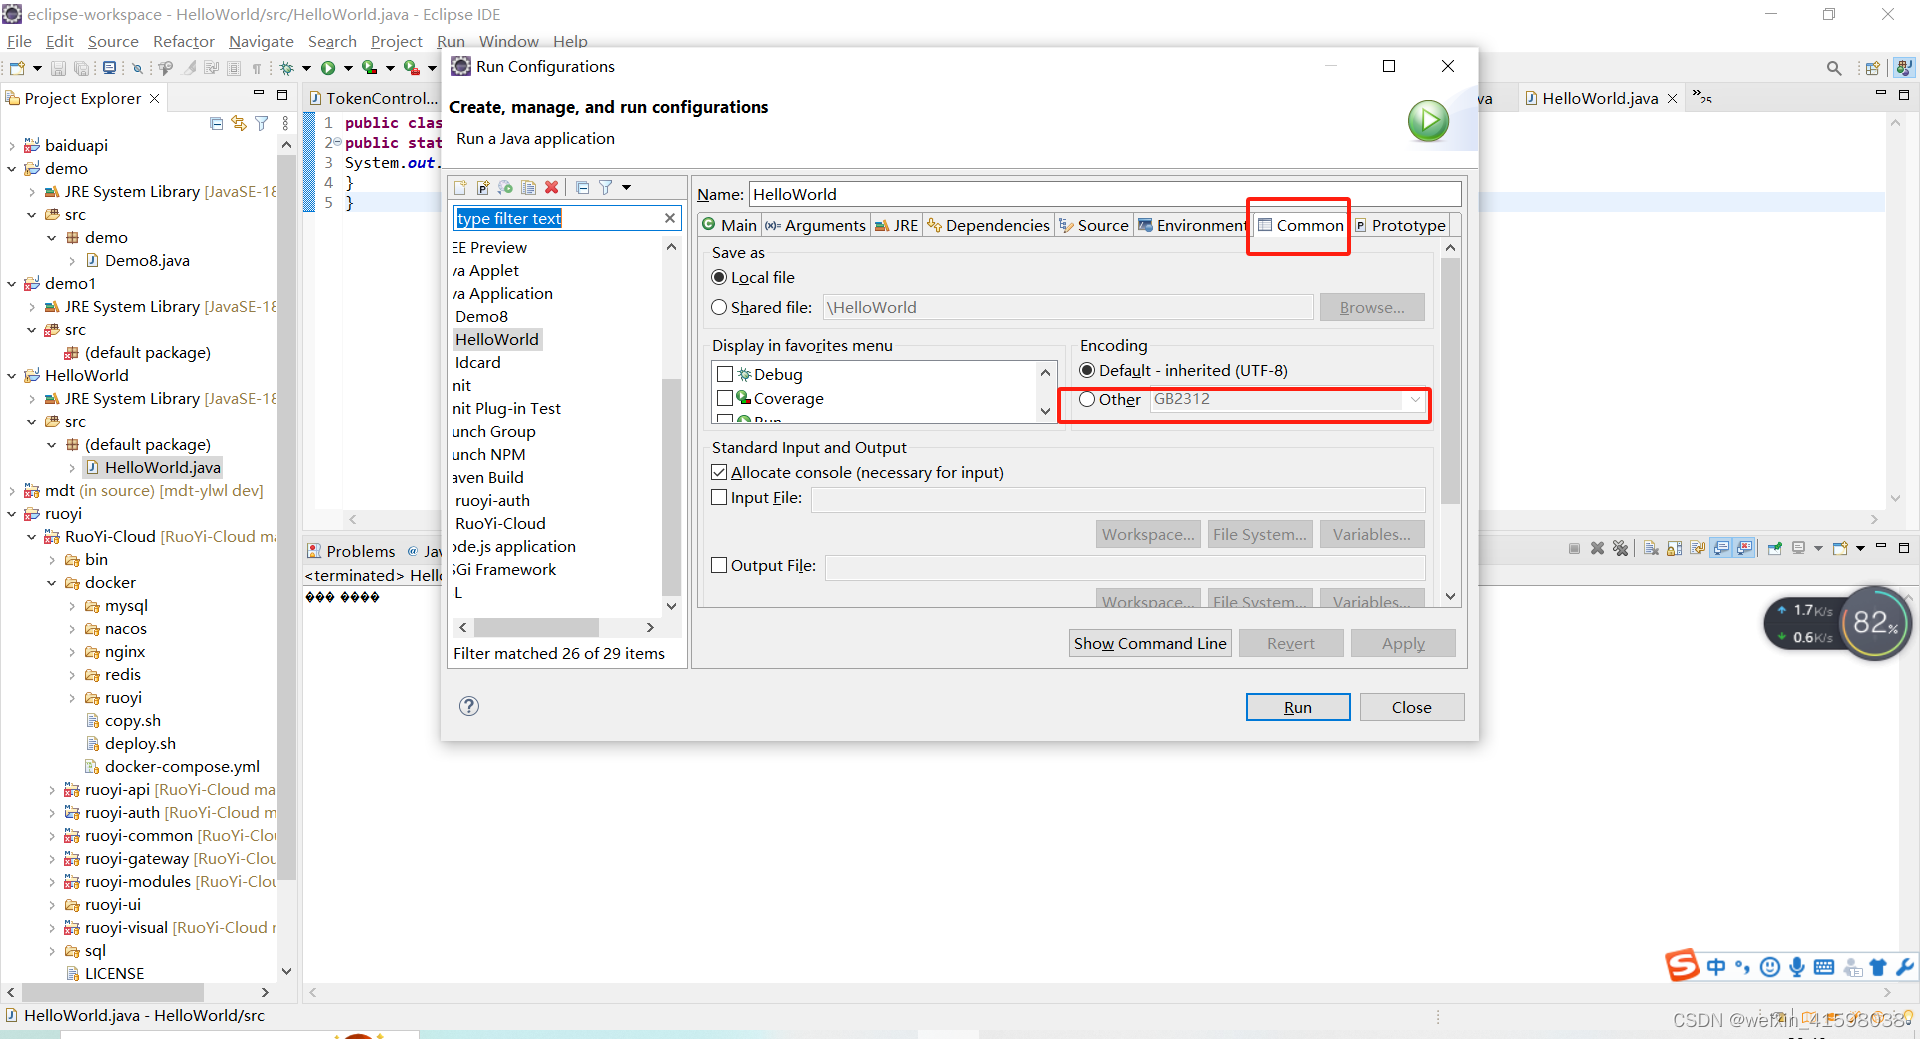Filter launch configurations with the funnel icon

[605, 188]
